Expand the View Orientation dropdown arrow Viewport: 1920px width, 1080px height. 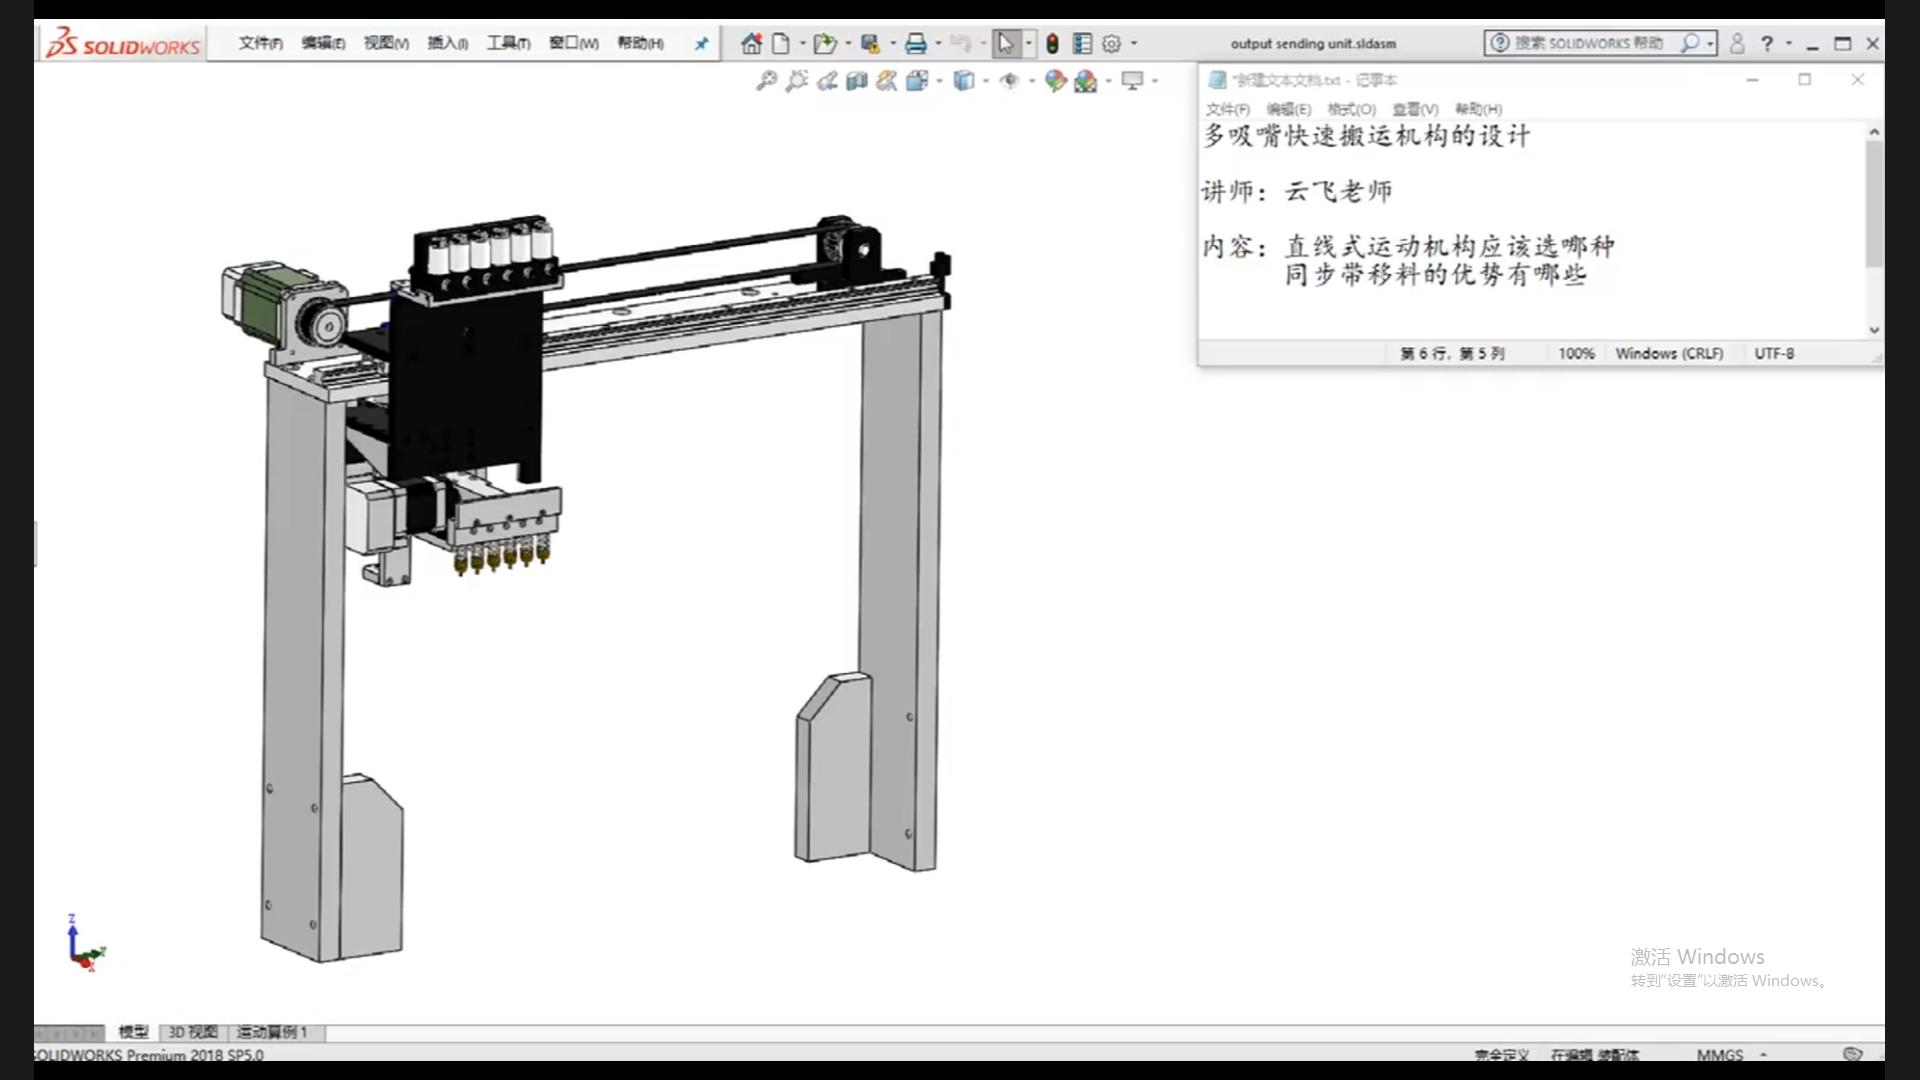coord(940,81)
